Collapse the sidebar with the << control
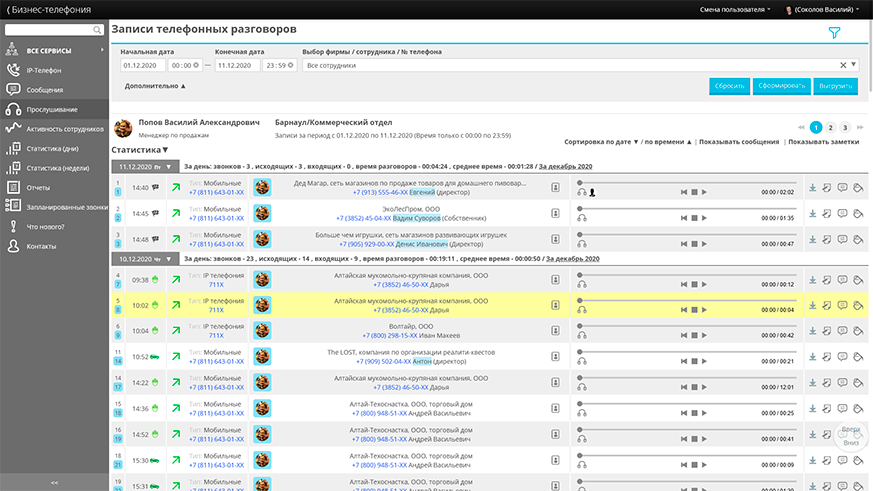Image resolution: width=873 pixels, height=491 pixels. pyautogui.click(x=55, y=483)
